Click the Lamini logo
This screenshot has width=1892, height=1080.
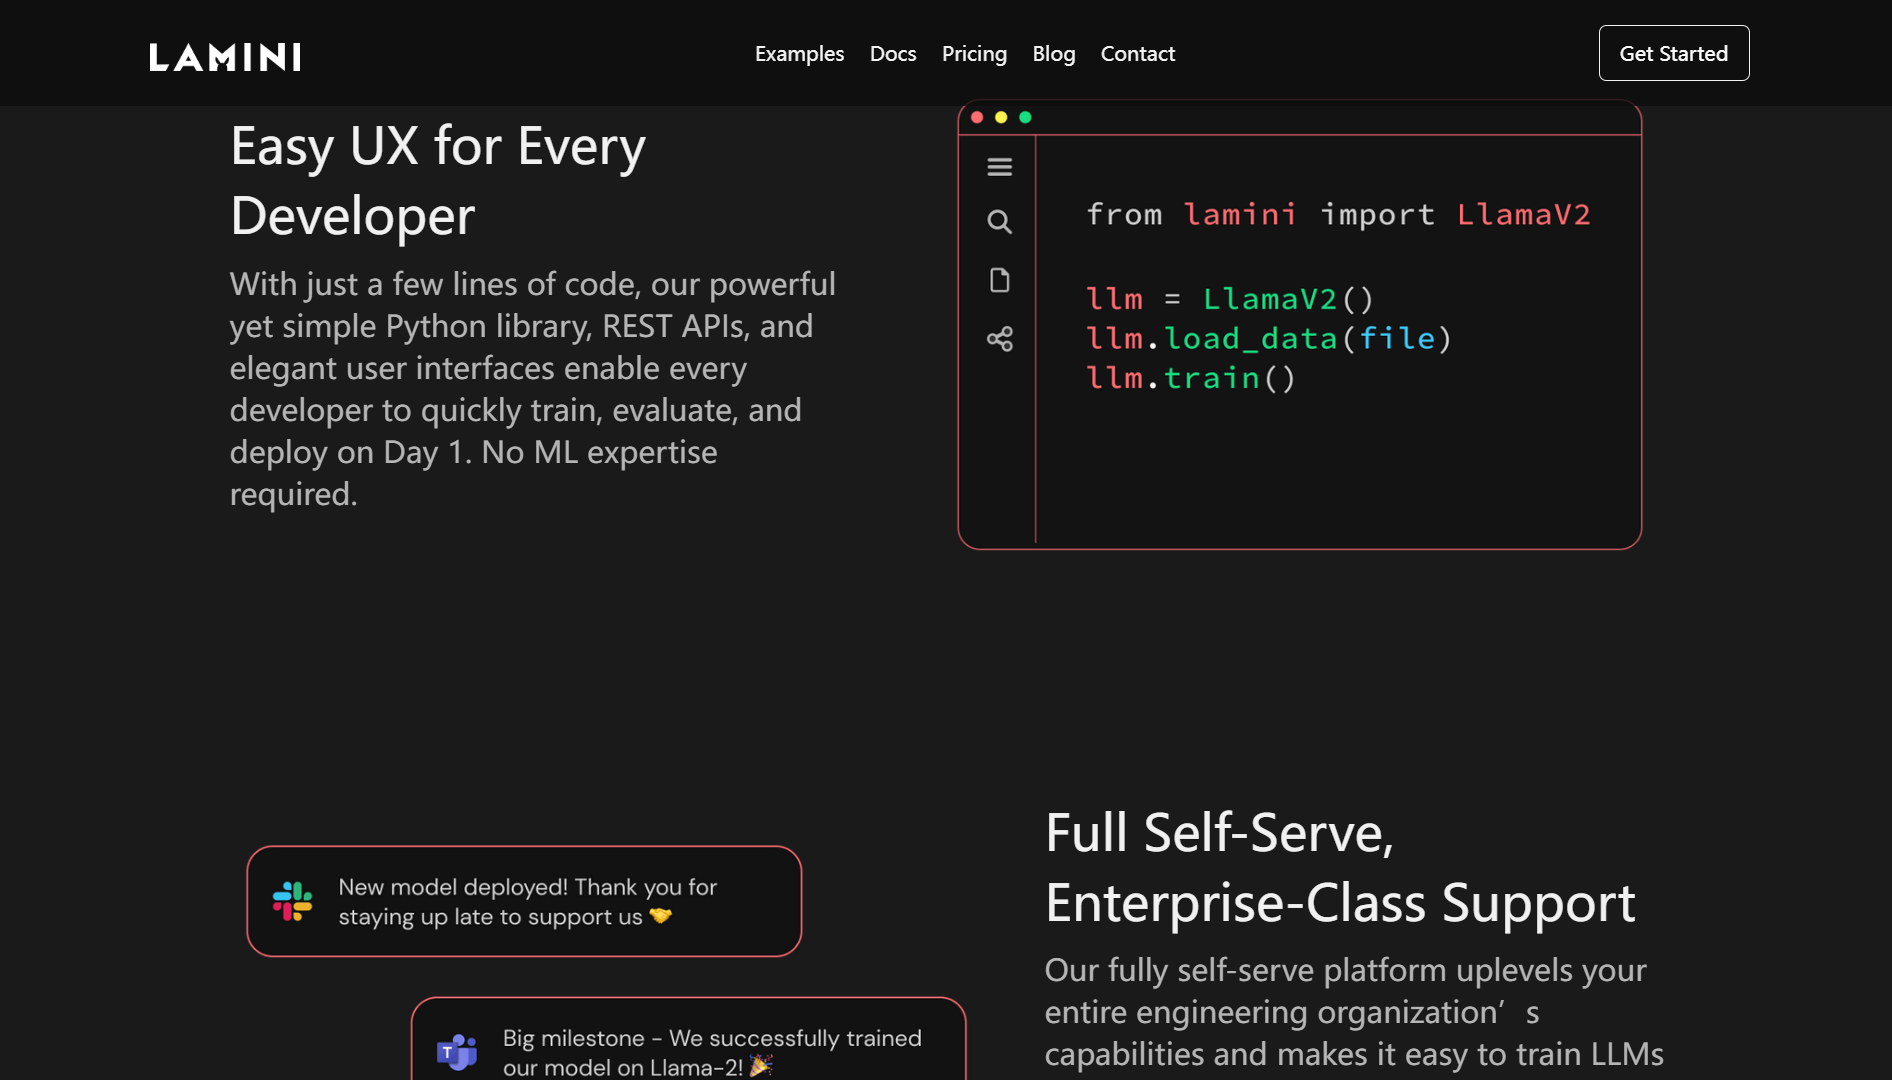(x=225, y=57)
